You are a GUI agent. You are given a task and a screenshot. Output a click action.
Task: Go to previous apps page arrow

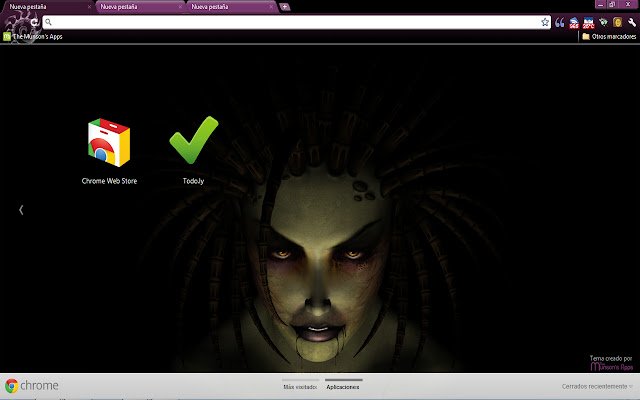pyautogui.click(x=21, y=210)
